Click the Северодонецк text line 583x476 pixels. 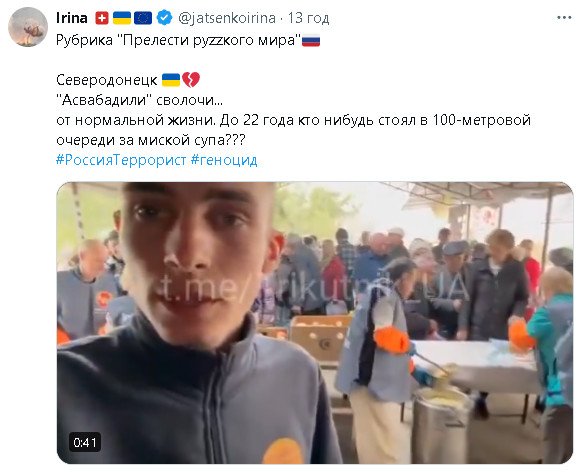[x=107, y=80]
